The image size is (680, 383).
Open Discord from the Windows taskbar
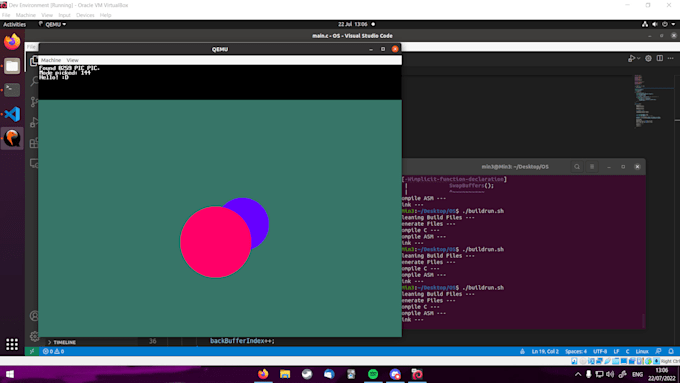click(x=395, y=374)
